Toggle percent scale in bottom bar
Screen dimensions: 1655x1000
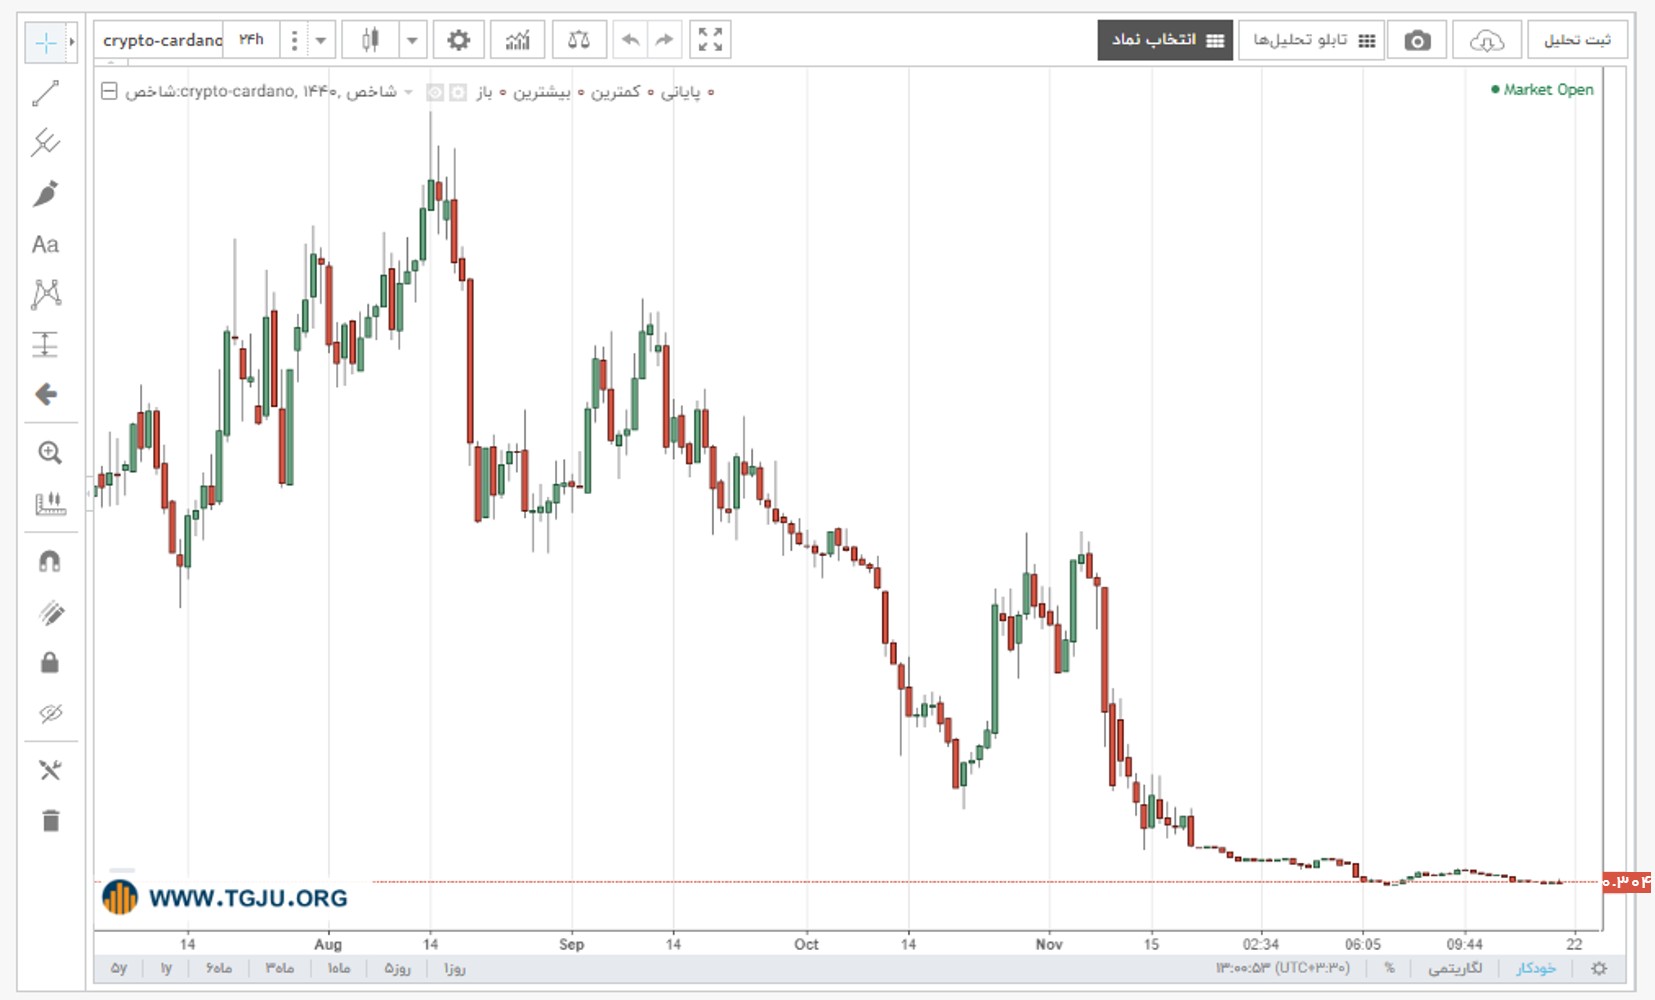click(1389, 968)
